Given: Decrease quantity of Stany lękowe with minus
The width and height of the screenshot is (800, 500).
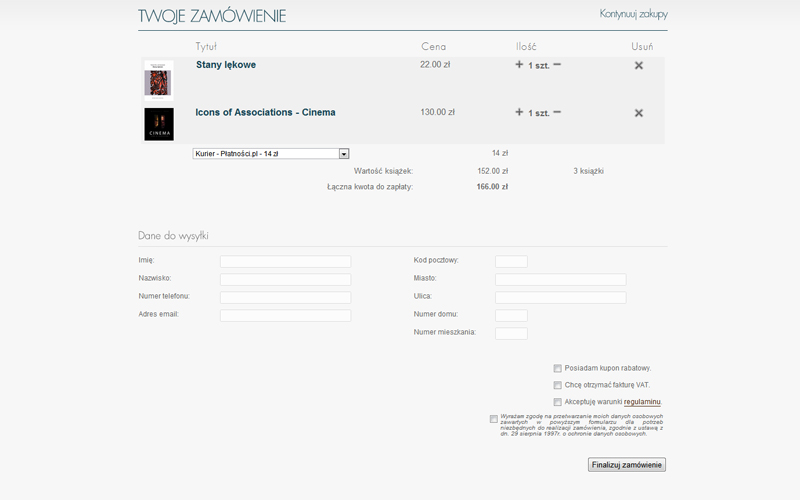Looking at the screenshot, I should (557, 64).
